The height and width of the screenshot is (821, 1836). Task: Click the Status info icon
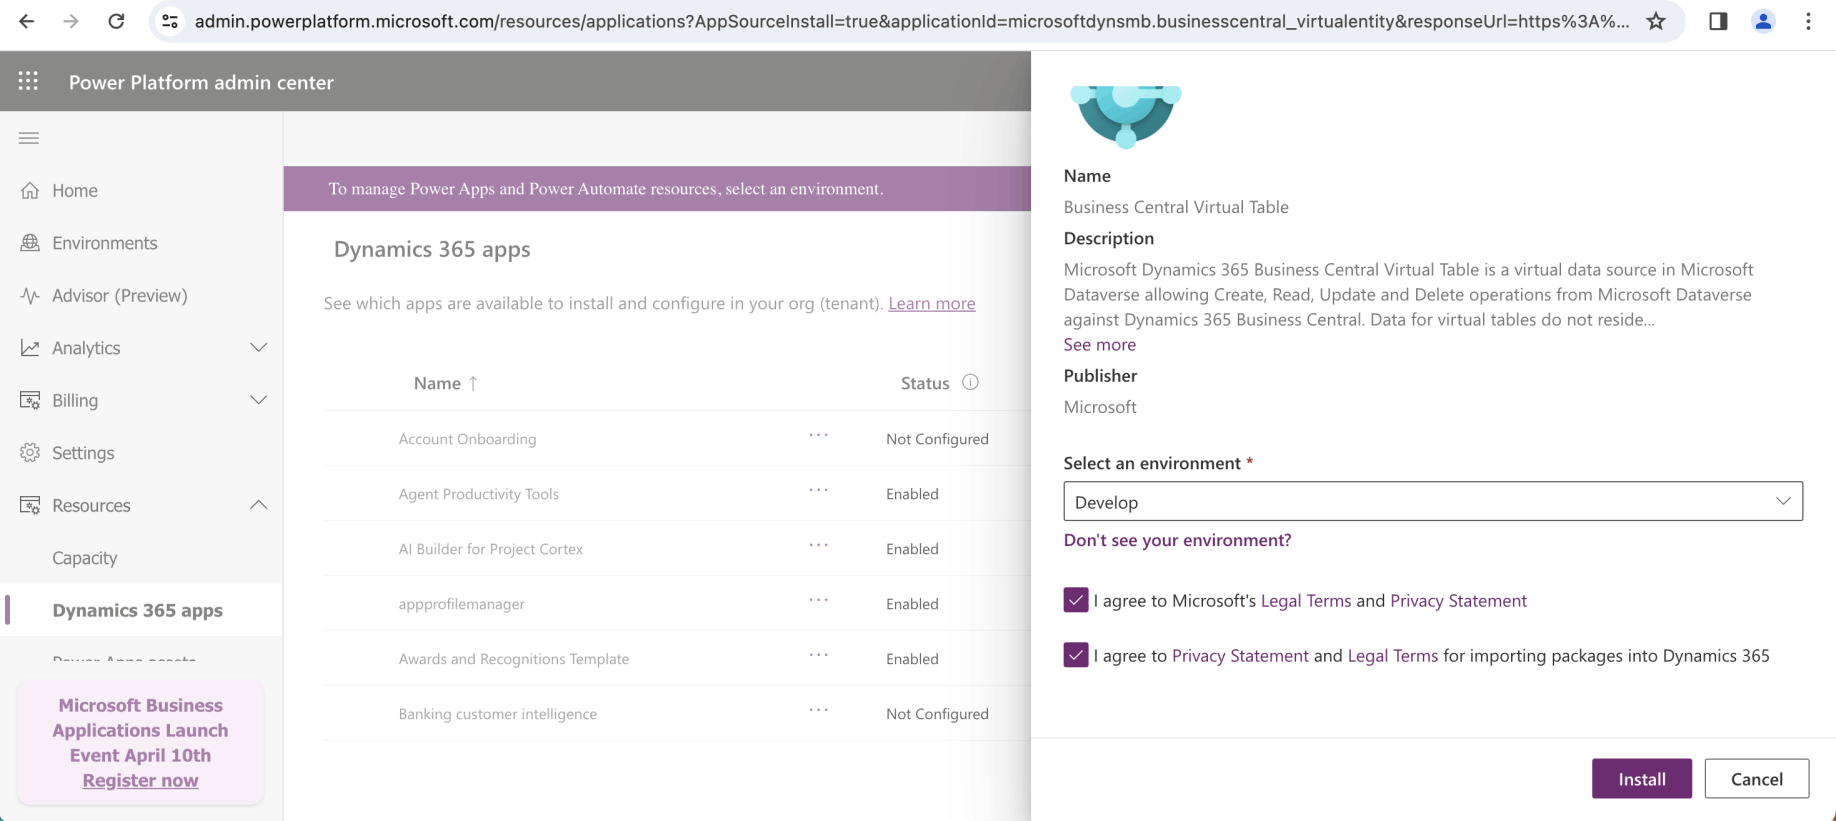pos(970,382)
